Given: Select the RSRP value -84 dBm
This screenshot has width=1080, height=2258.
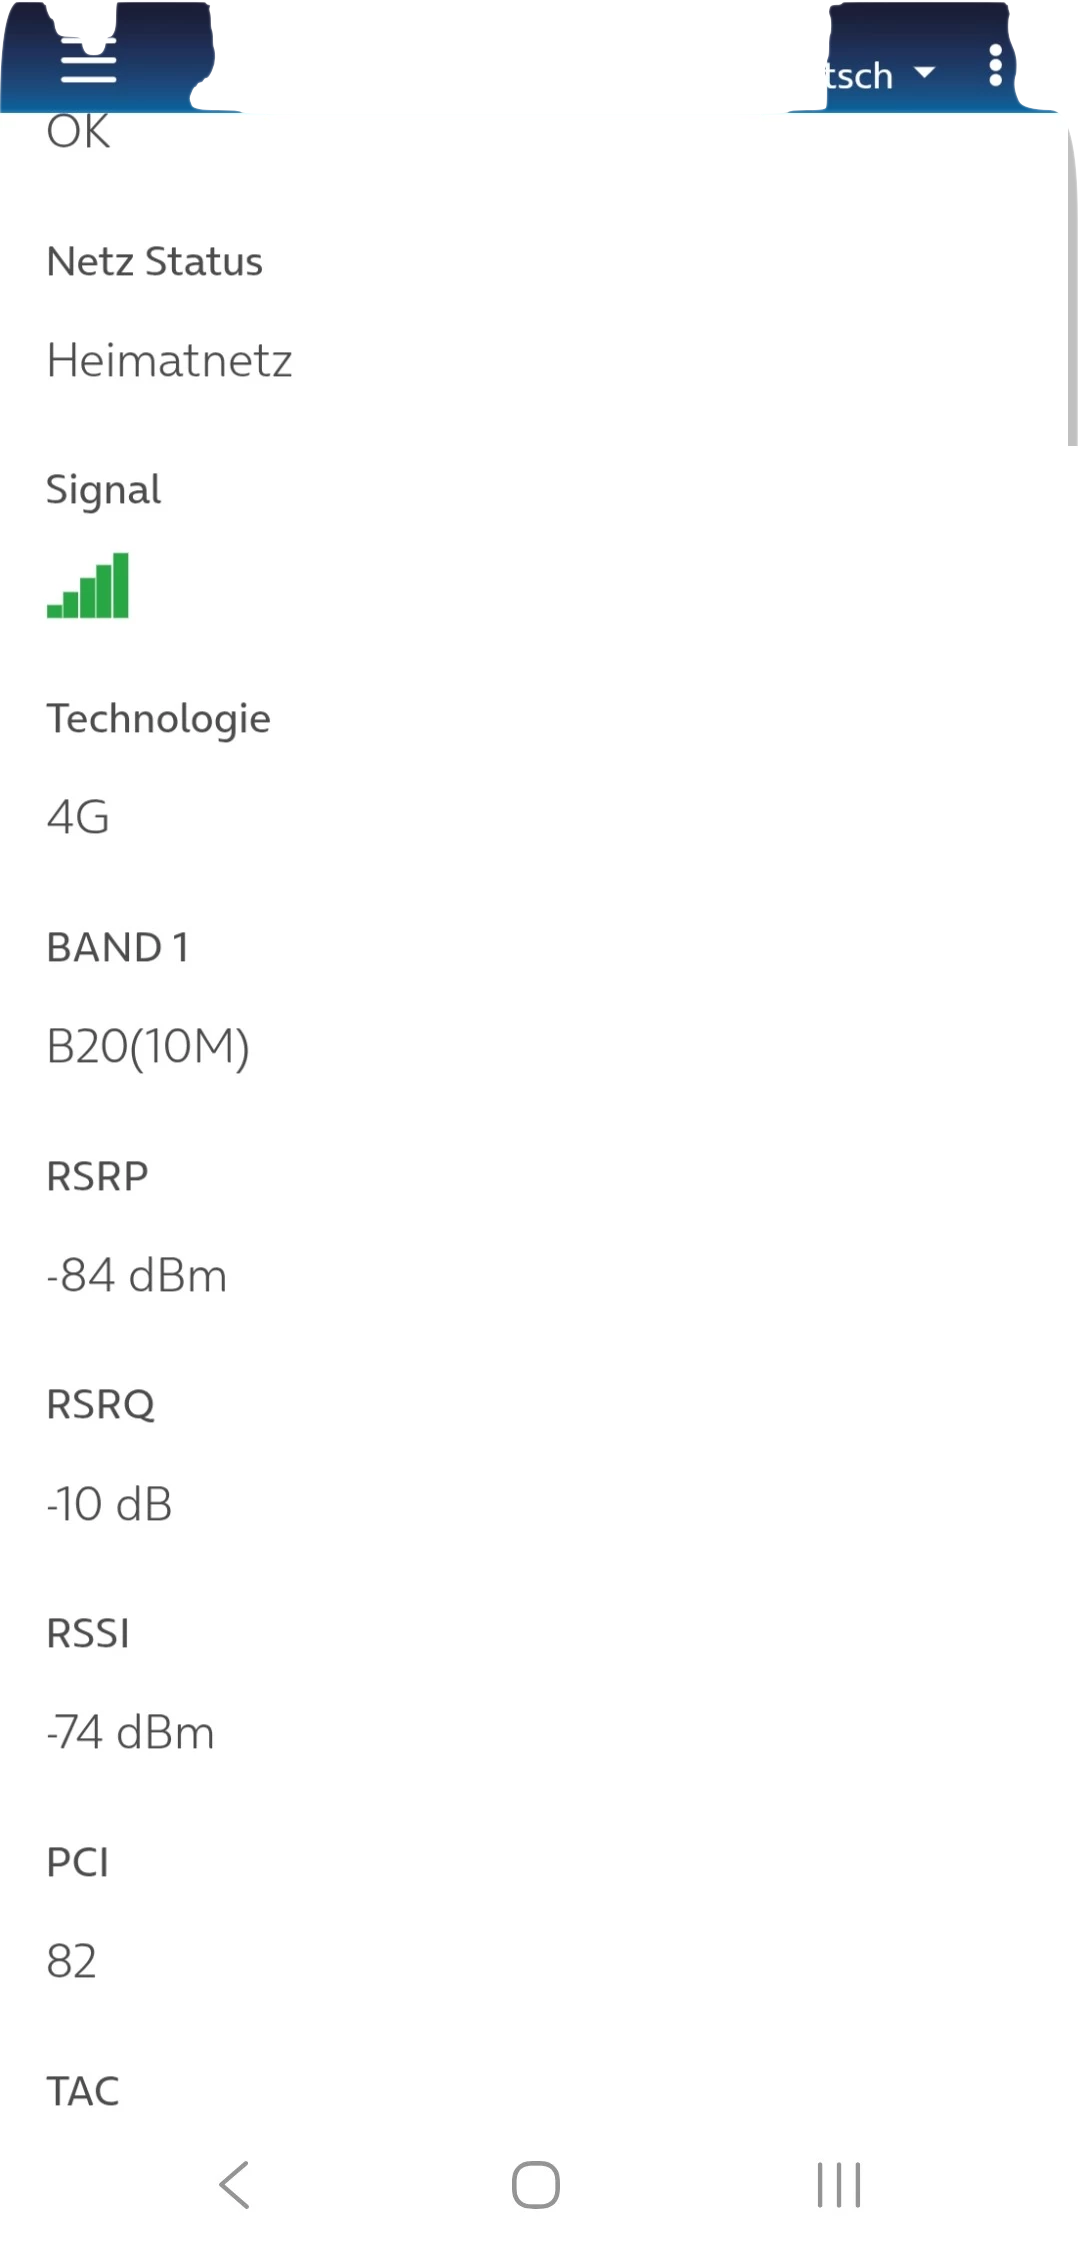Looking at the screenshot, I should coord(137,1276).
